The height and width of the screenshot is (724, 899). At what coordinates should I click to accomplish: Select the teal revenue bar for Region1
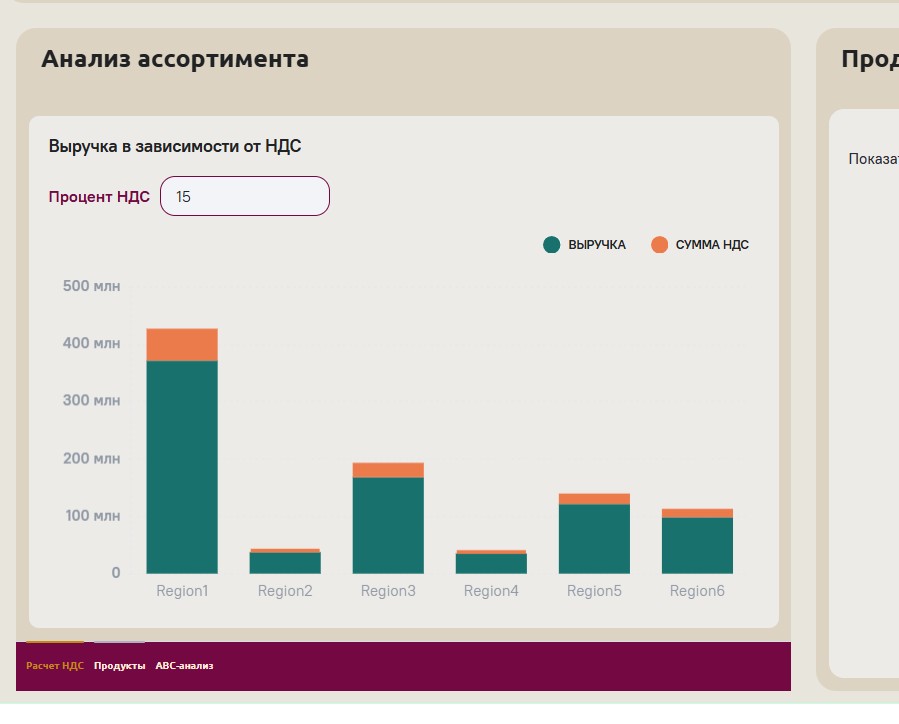pos(182,466)
